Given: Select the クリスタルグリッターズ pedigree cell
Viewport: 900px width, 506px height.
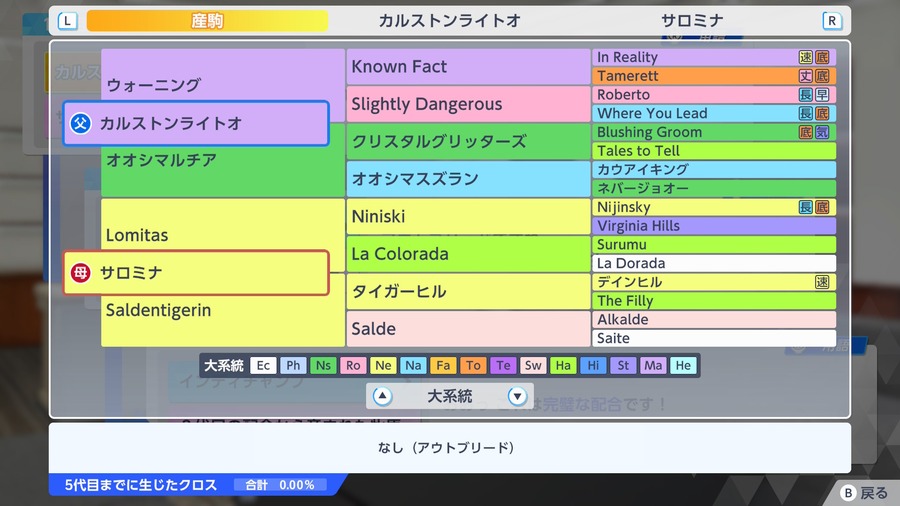Looking at the screenshot, I should pos(468,141).
